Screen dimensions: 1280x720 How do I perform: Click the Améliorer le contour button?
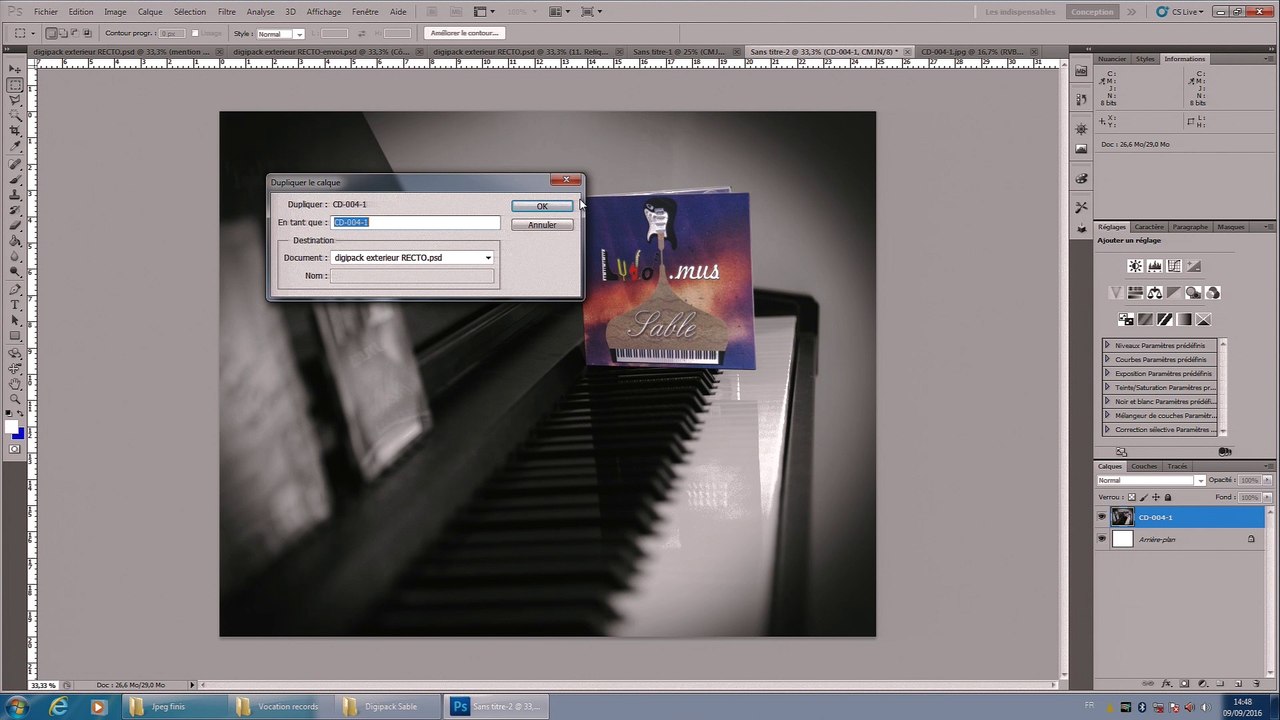tap(464, 33)
